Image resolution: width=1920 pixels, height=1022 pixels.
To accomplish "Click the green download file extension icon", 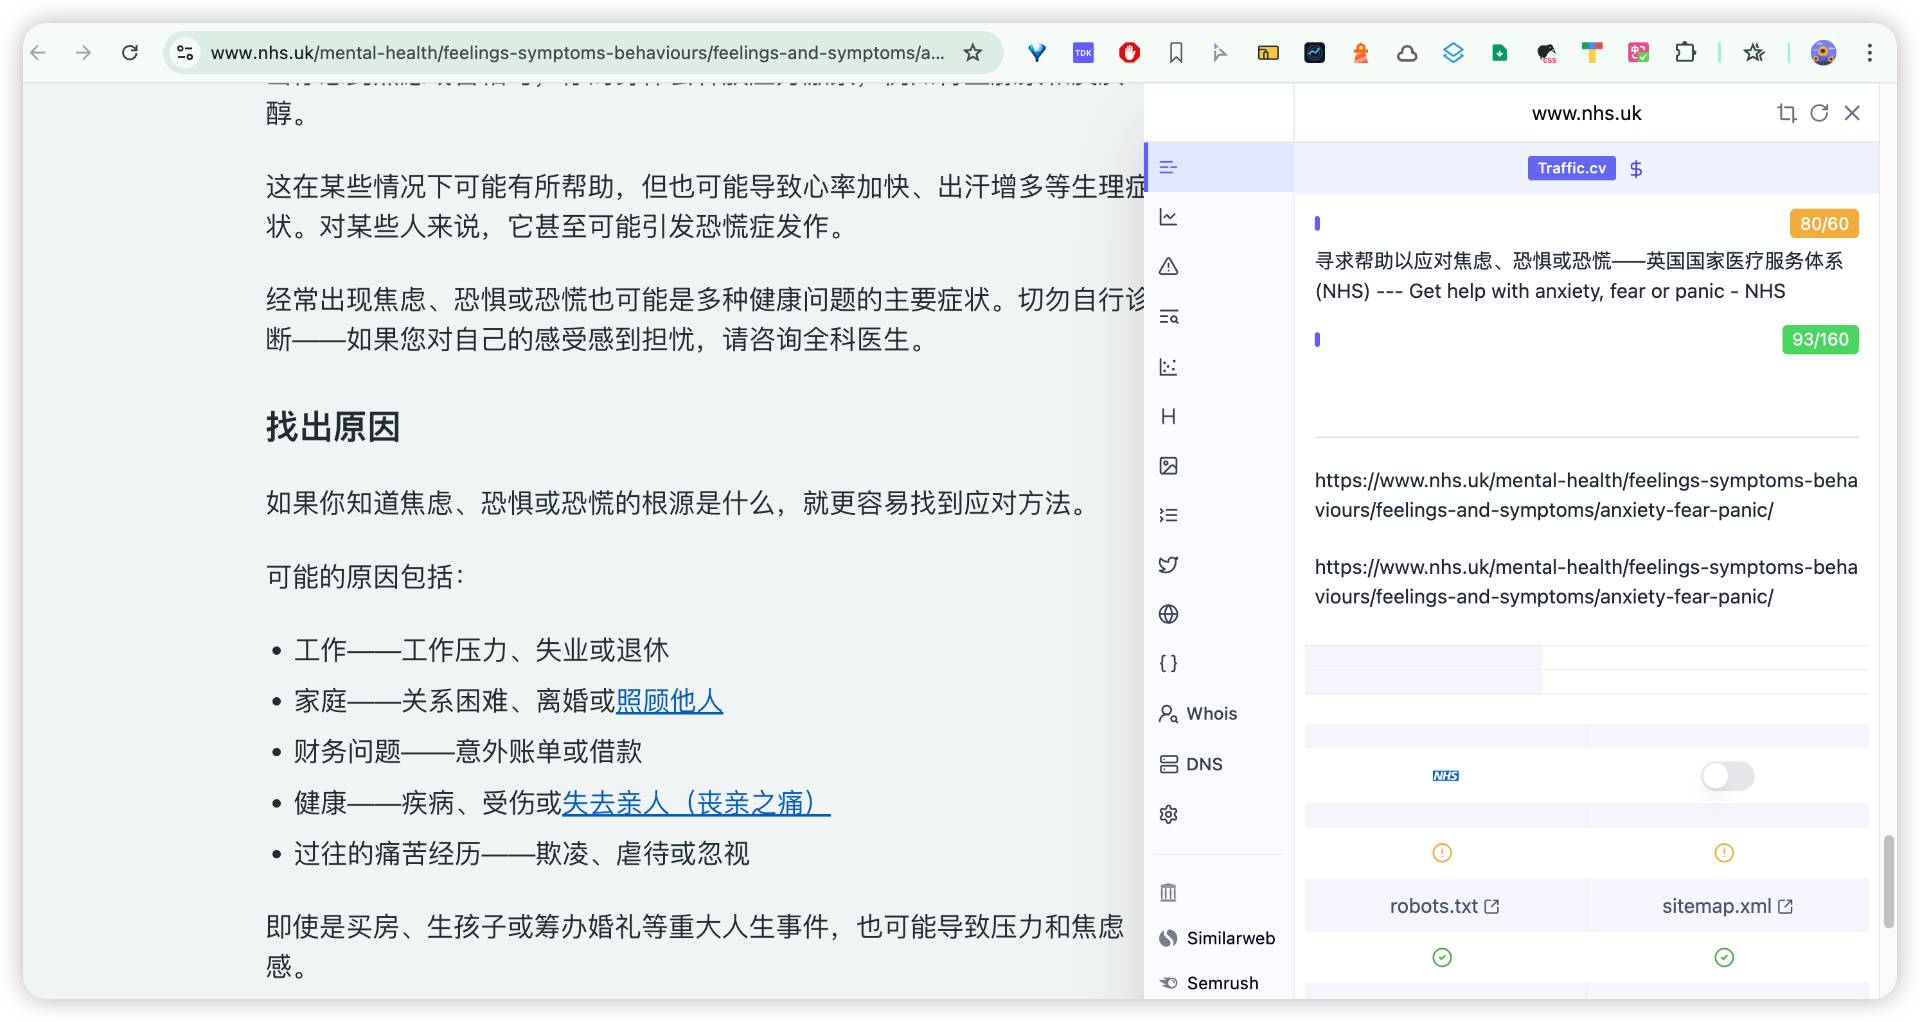I will (x=1499, y=53).
